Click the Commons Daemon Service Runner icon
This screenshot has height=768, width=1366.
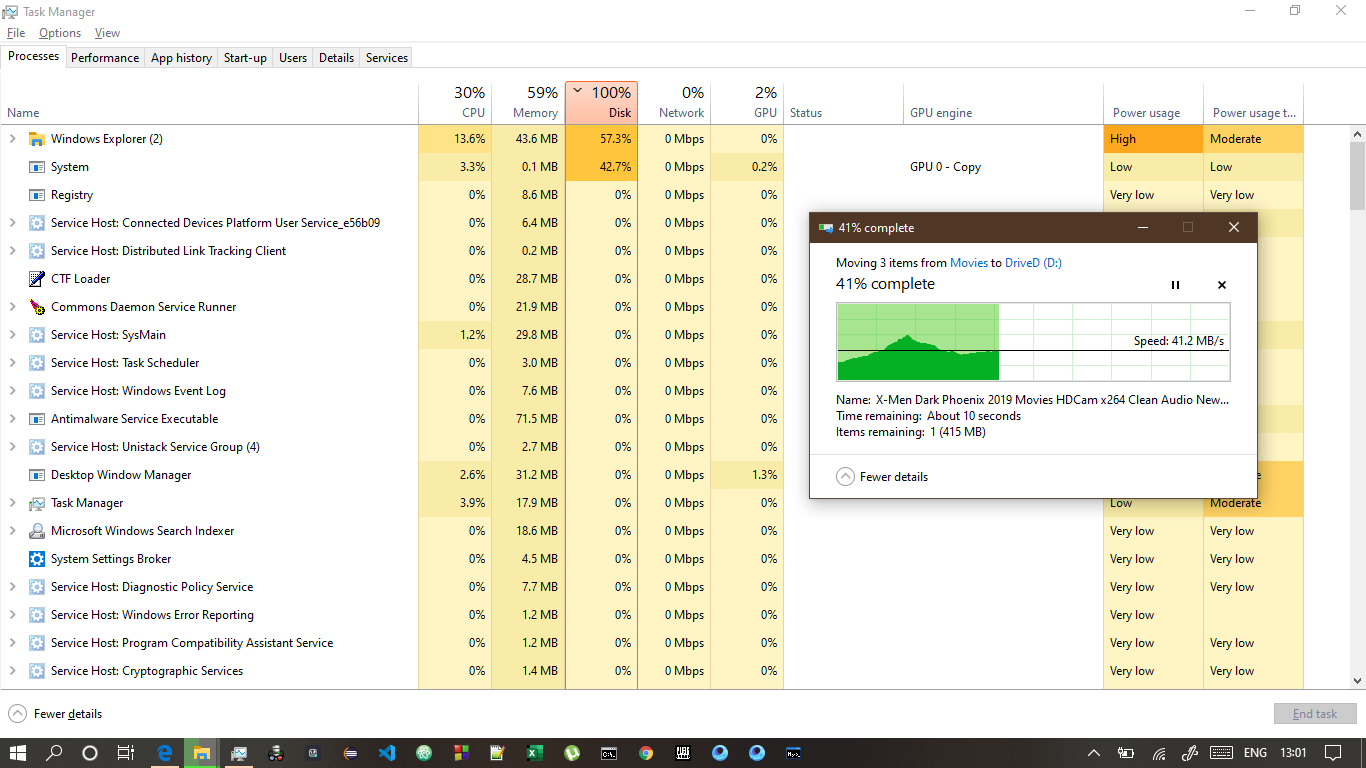point(37,307)
